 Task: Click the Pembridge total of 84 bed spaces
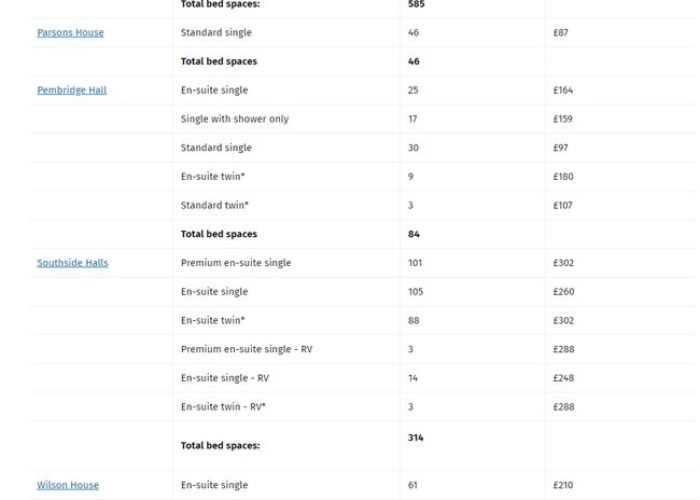(x=414, y=234)
